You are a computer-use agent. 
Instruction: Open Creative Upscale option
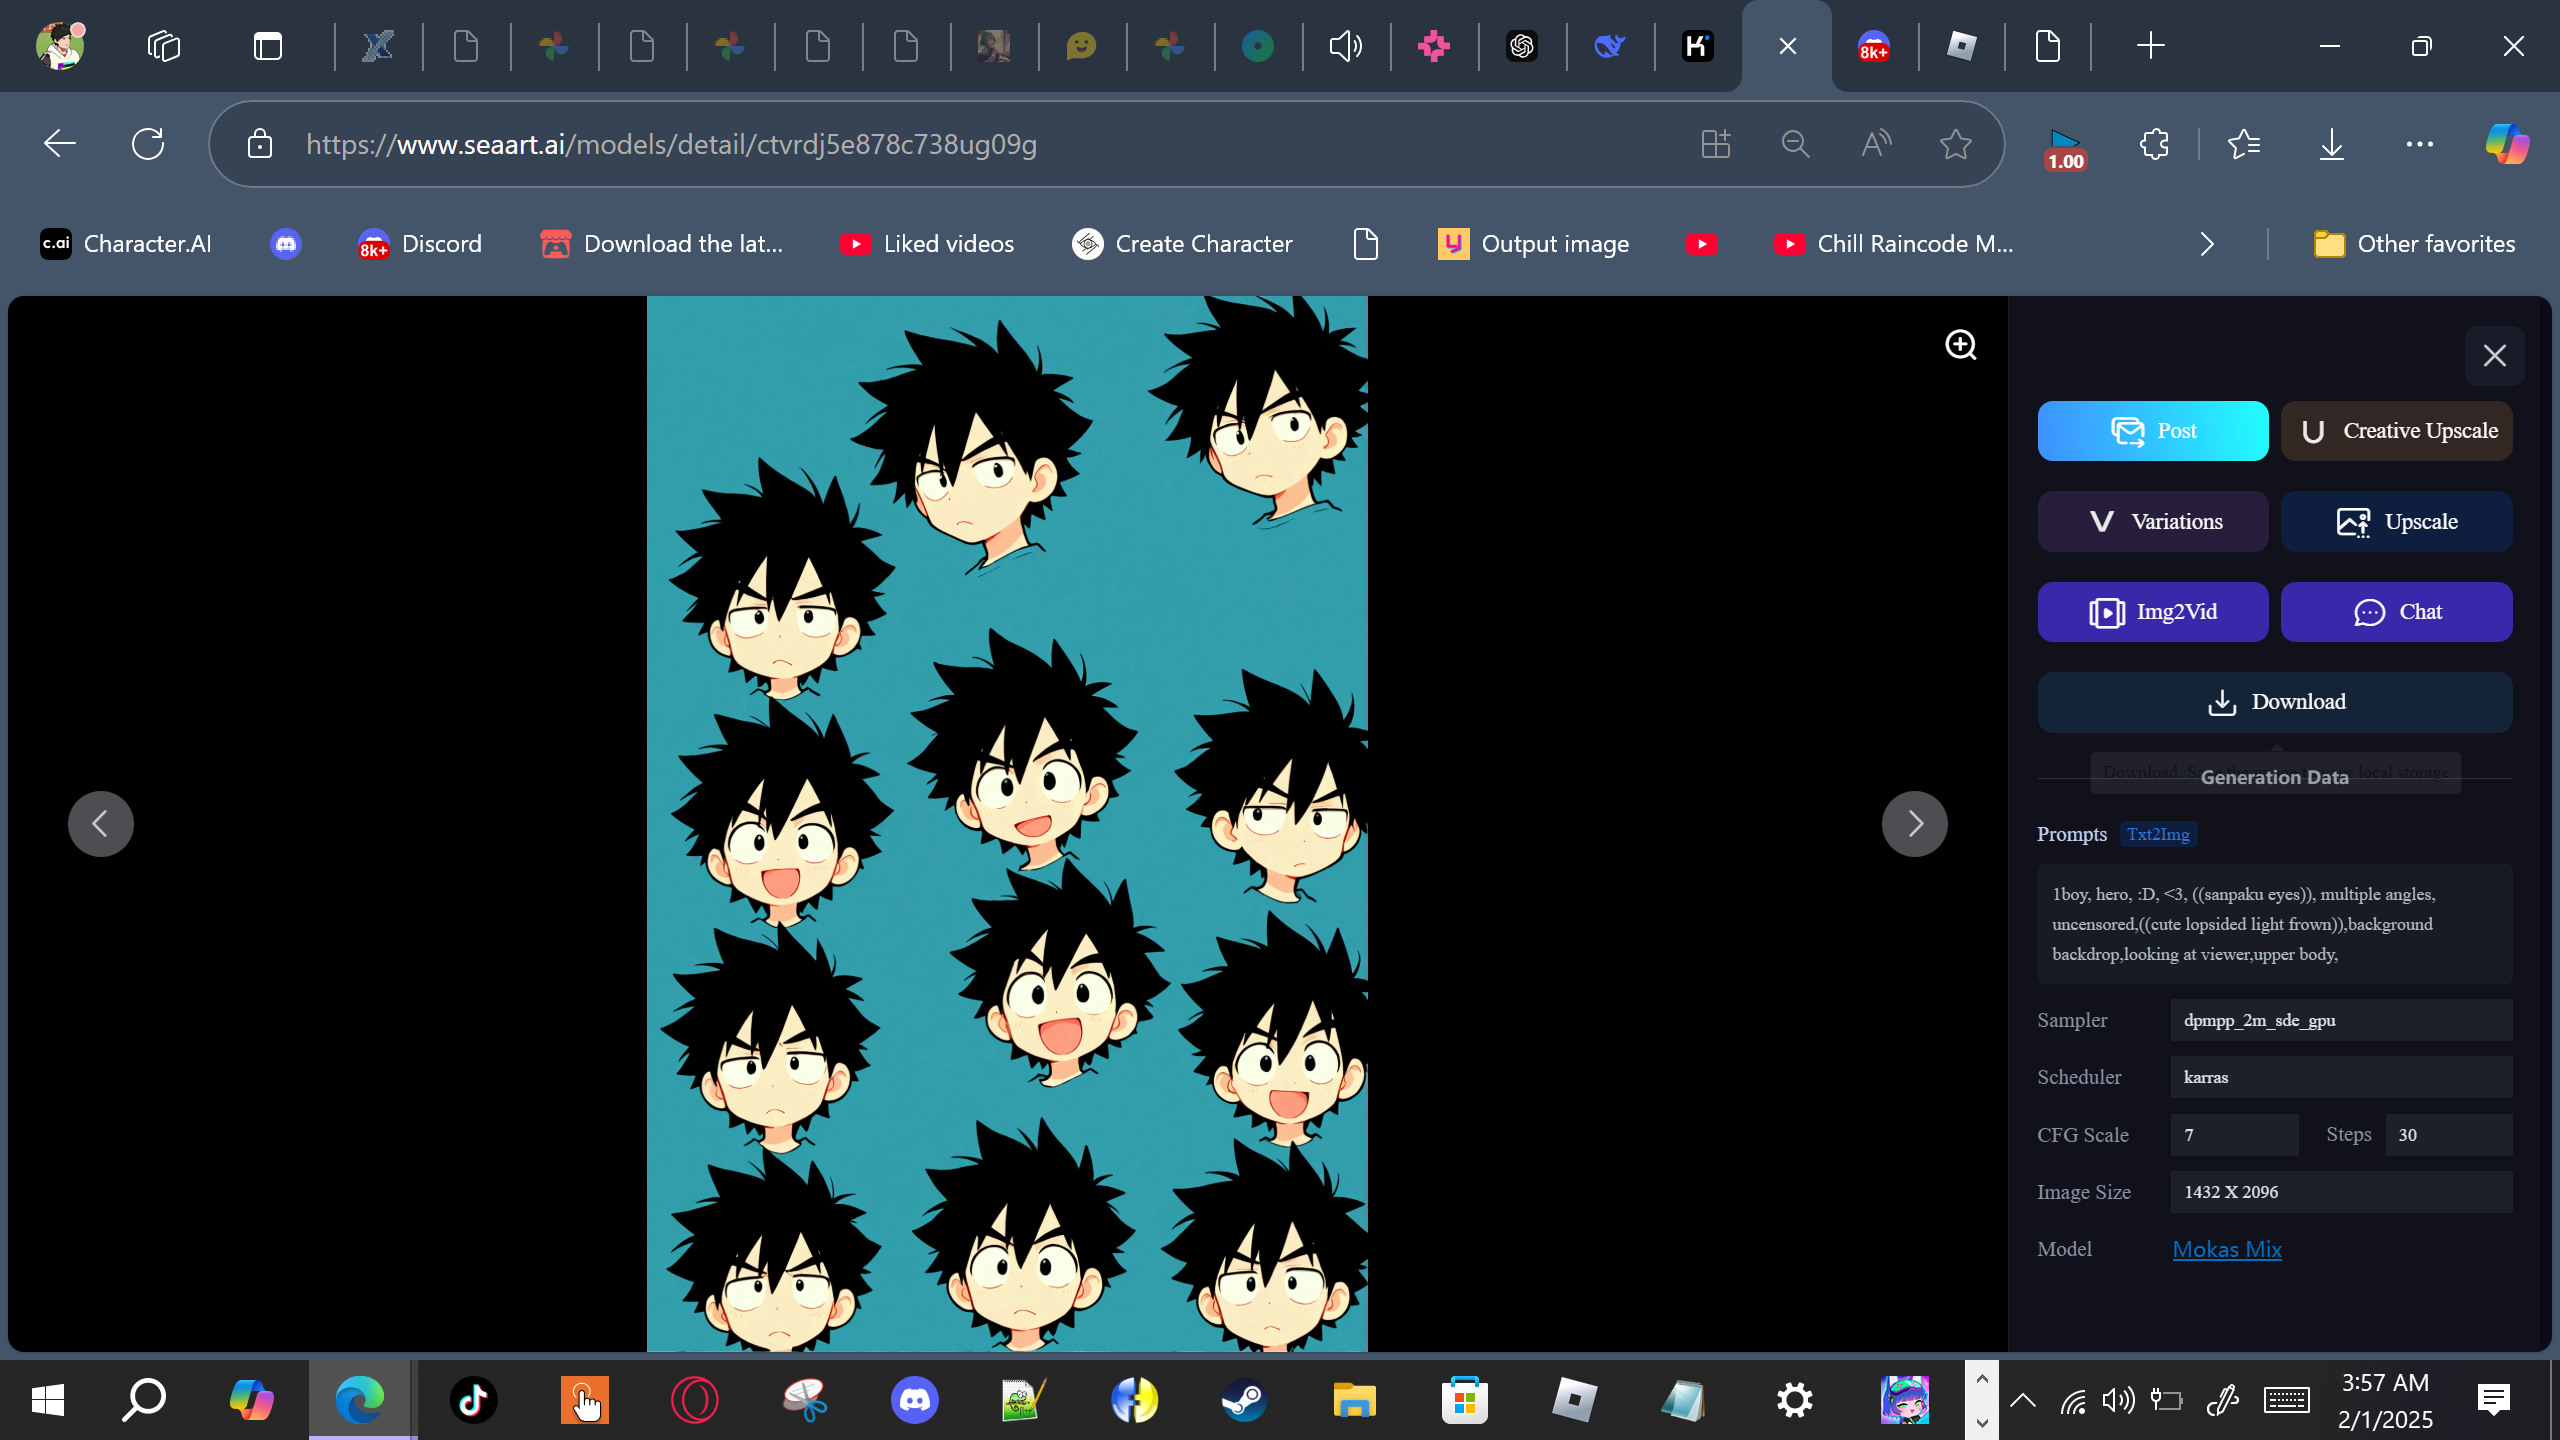tap(2396, 431)
